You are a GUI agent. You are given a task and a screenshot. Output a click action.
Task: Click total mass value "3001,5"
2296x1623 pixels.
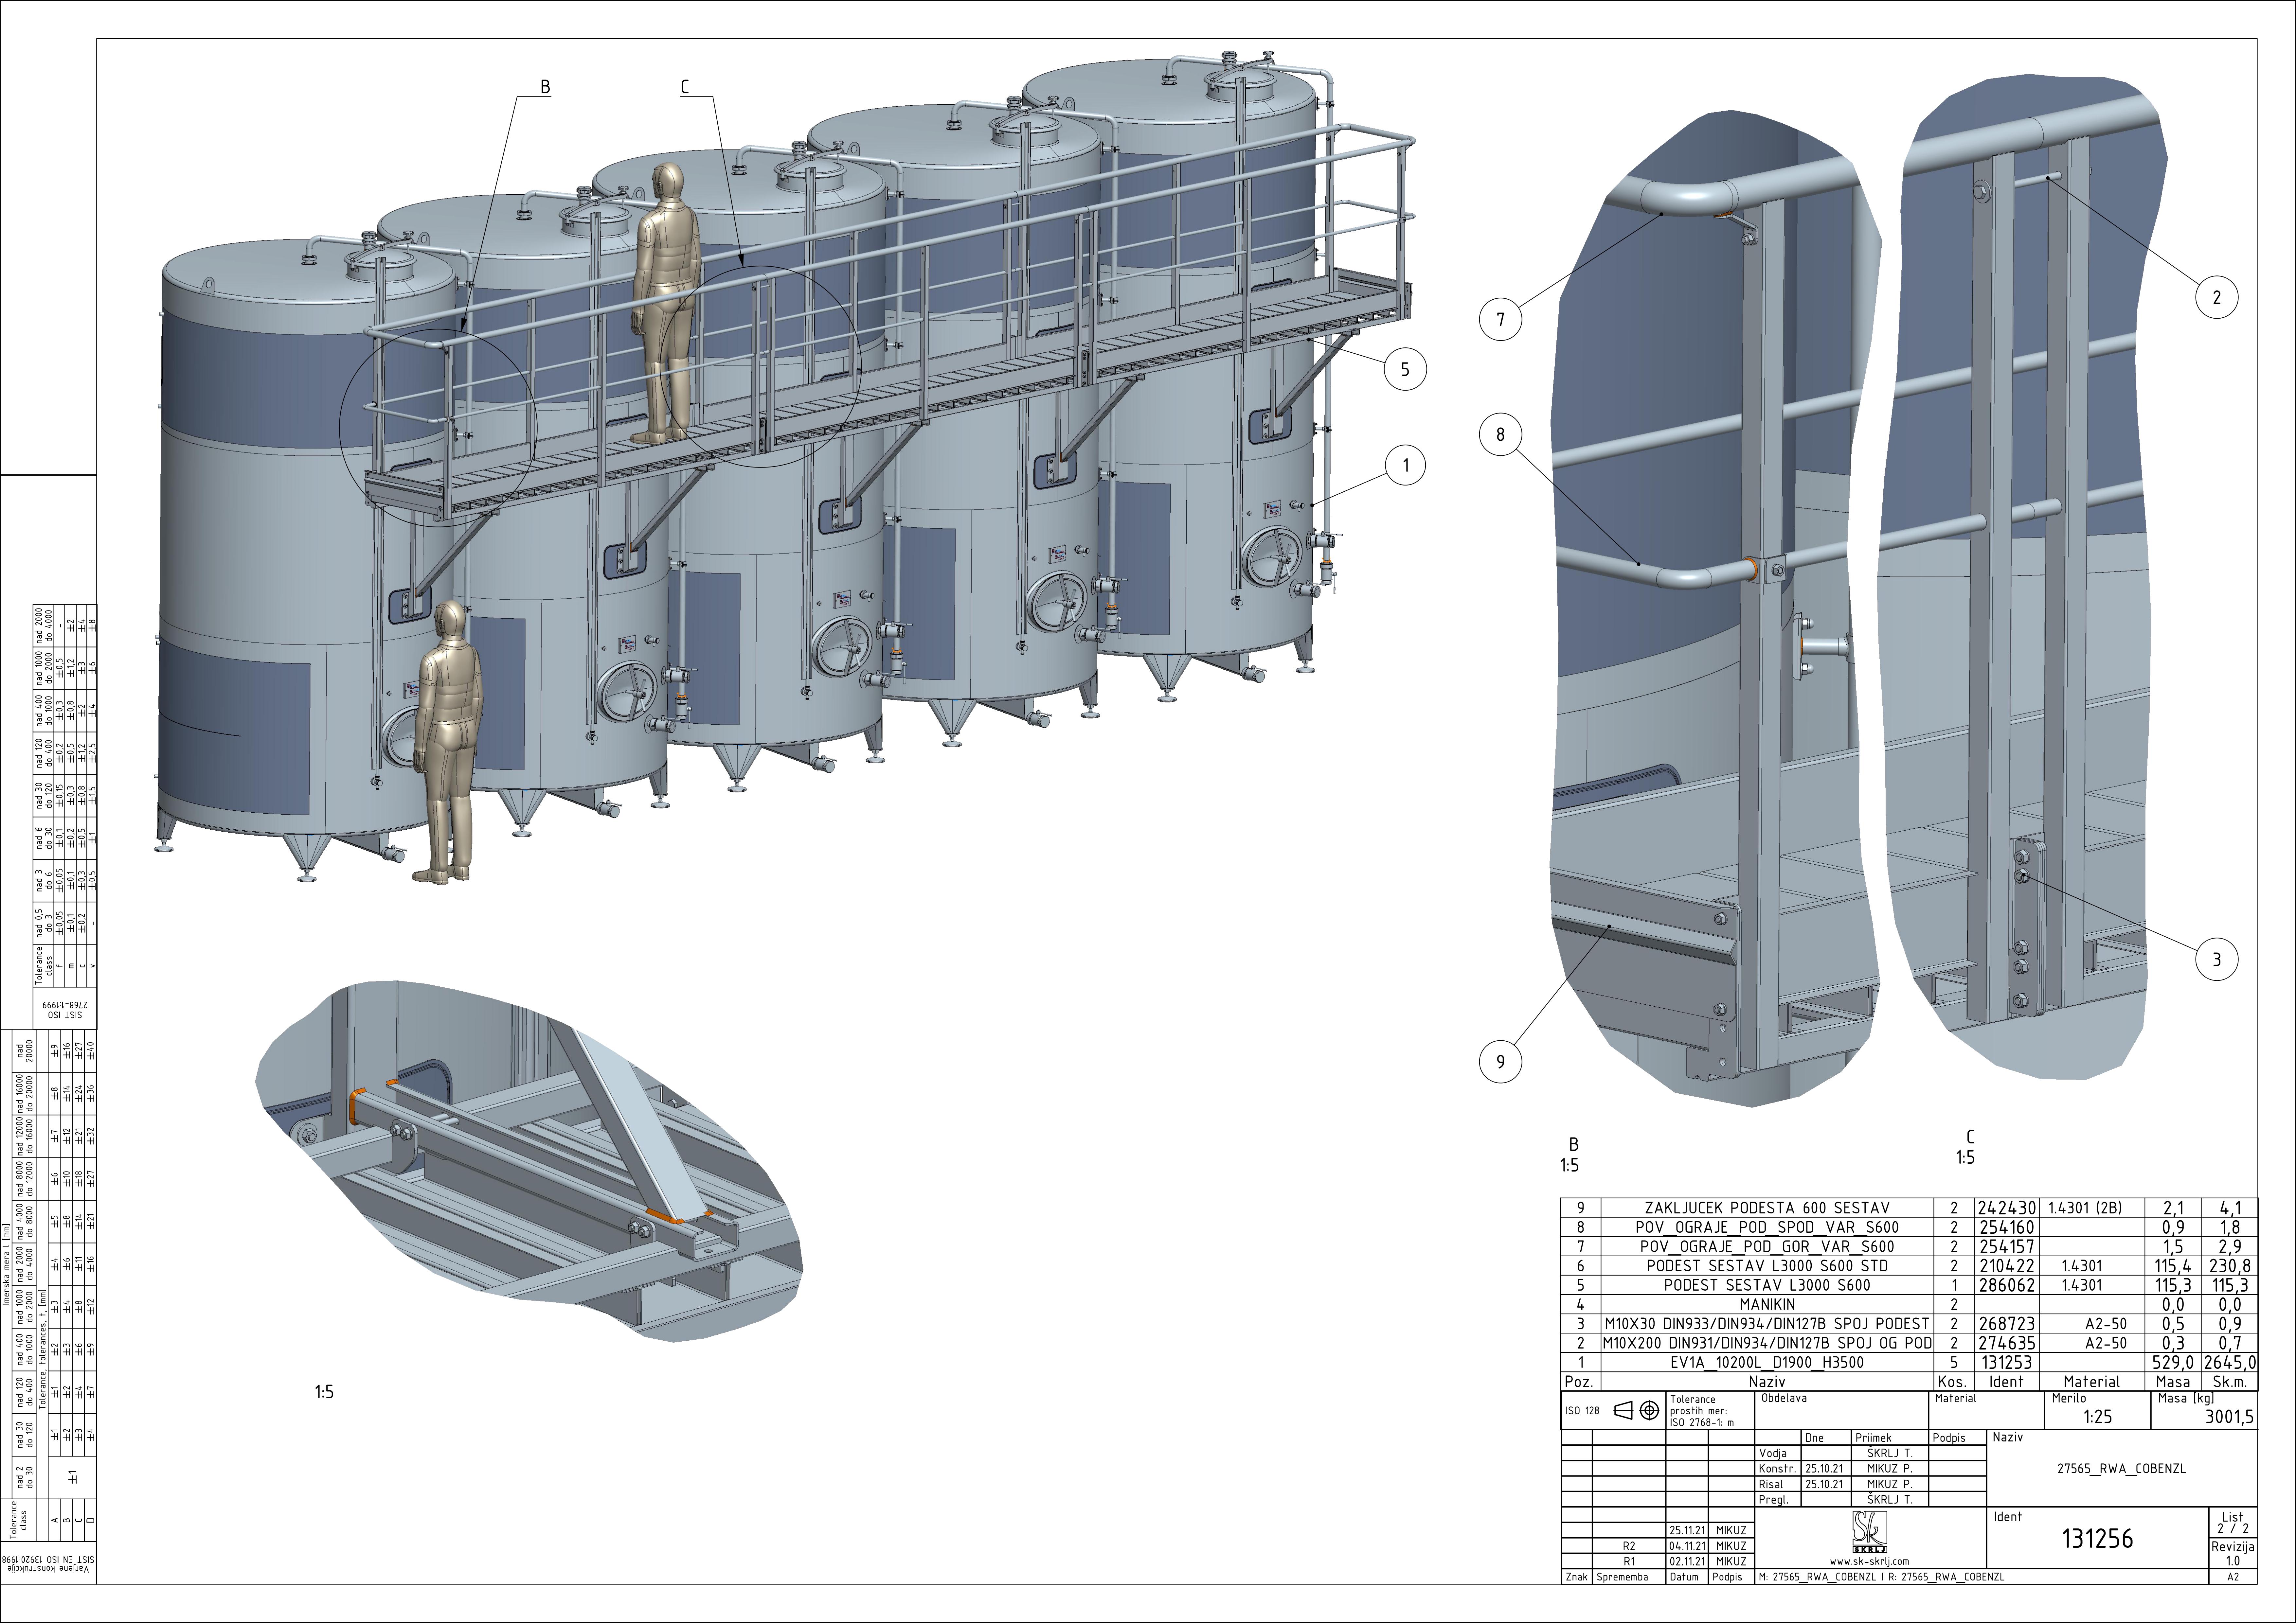[x=2230, y=1417]
